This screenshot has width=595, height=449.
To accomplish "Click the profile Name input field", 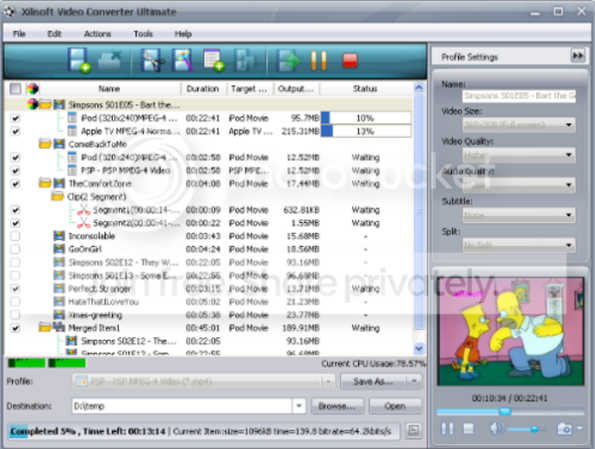I will click(519, 96).
